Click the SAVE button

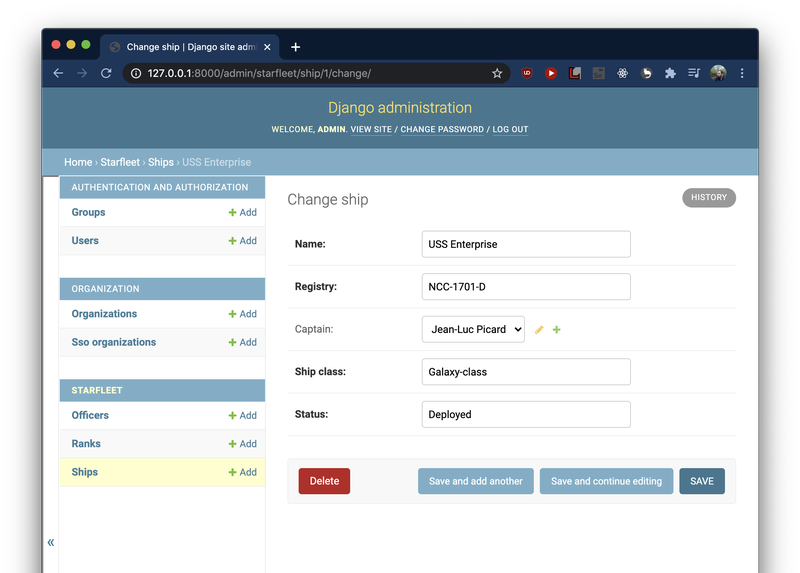point(702,481)
